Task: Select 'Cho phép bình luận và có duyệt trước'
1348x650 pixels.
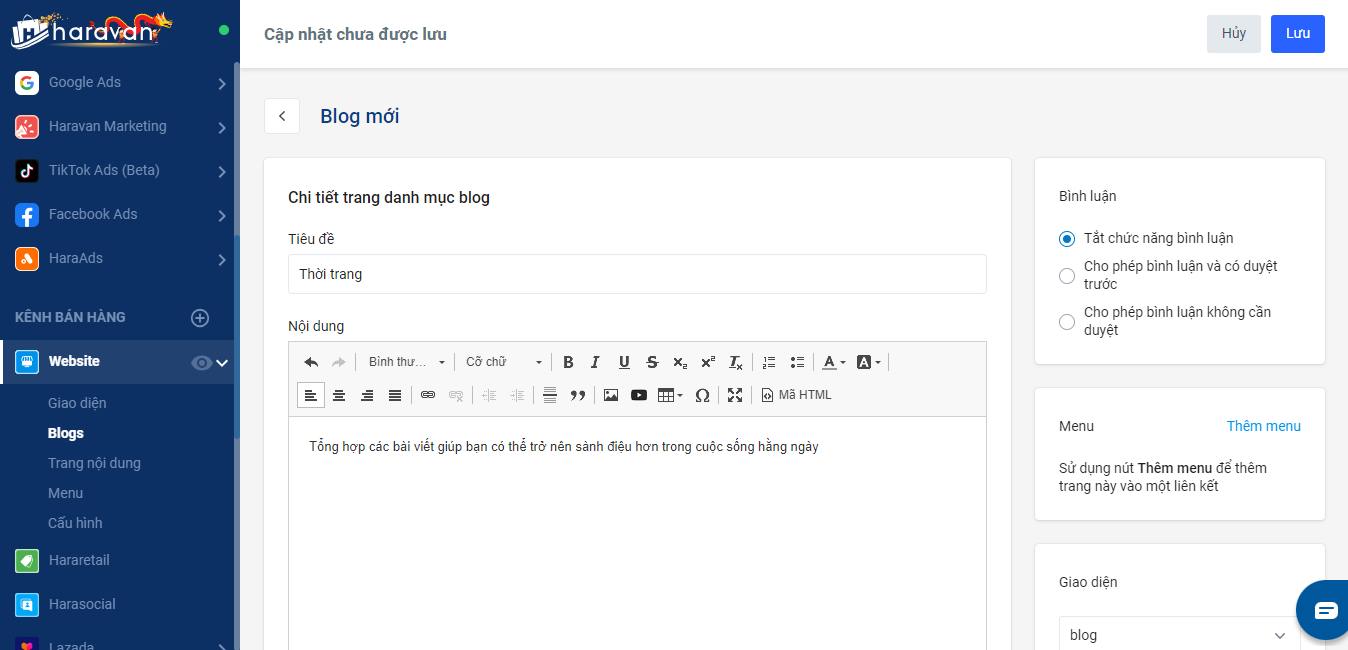Action: 1067,275
